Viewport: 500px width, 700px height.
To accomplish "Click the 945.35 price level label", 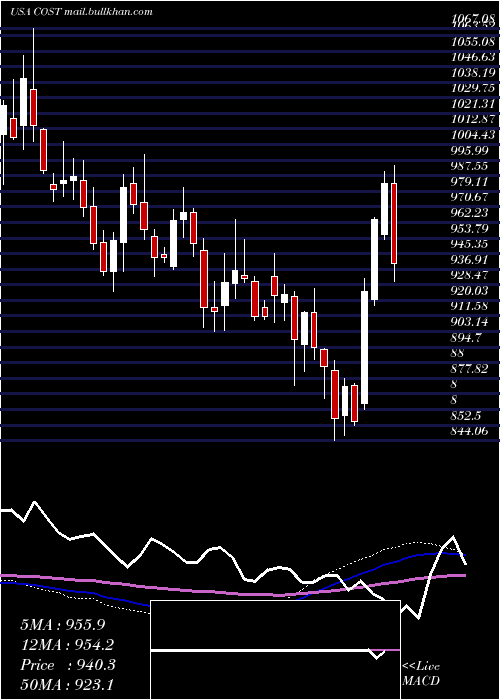I will (x=470, y=244).
